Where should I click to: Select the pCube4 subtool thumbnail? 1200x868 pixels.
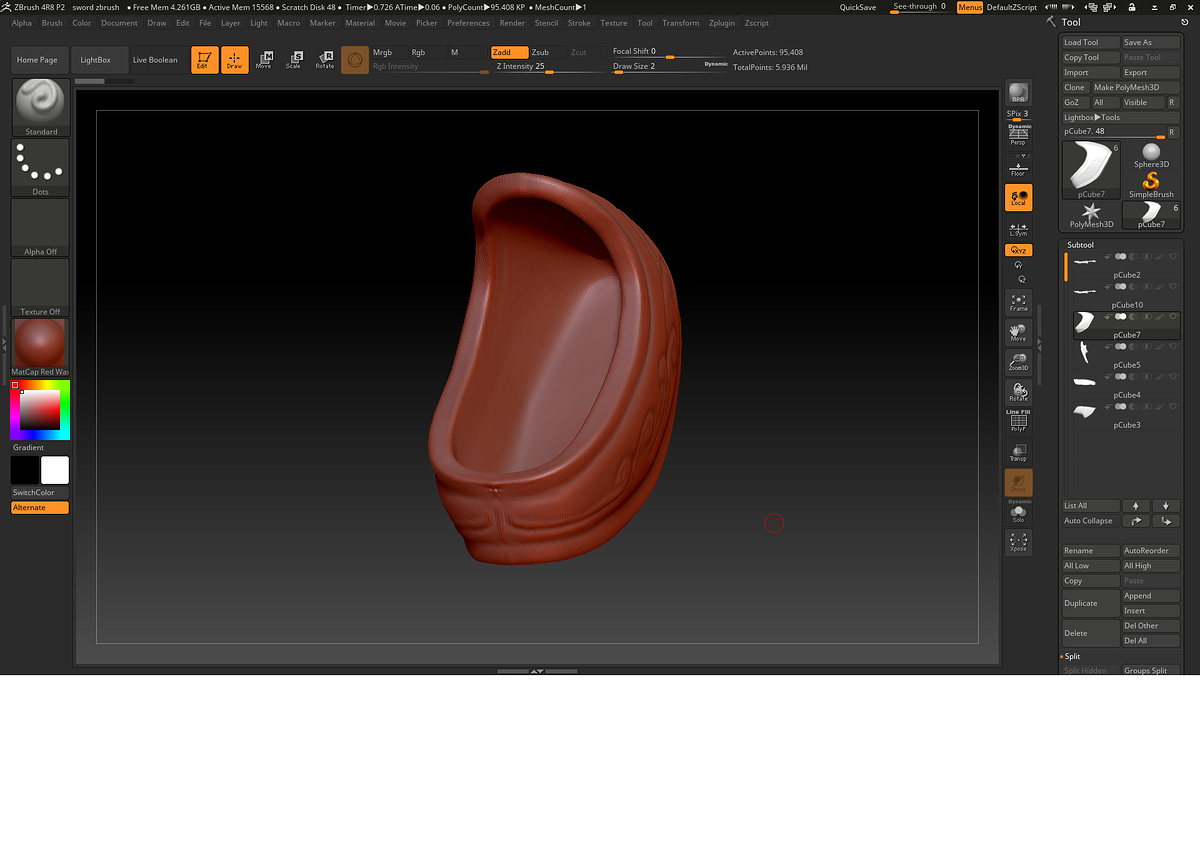(x=1085, y=381)
